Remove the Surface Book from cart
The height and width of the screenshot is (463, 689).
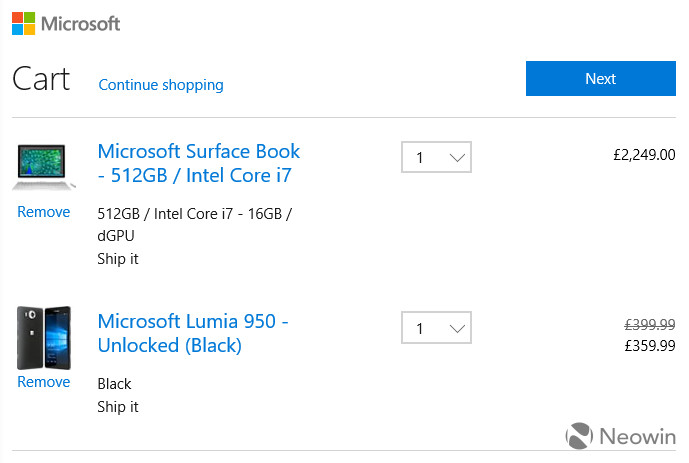coord(44,212)
